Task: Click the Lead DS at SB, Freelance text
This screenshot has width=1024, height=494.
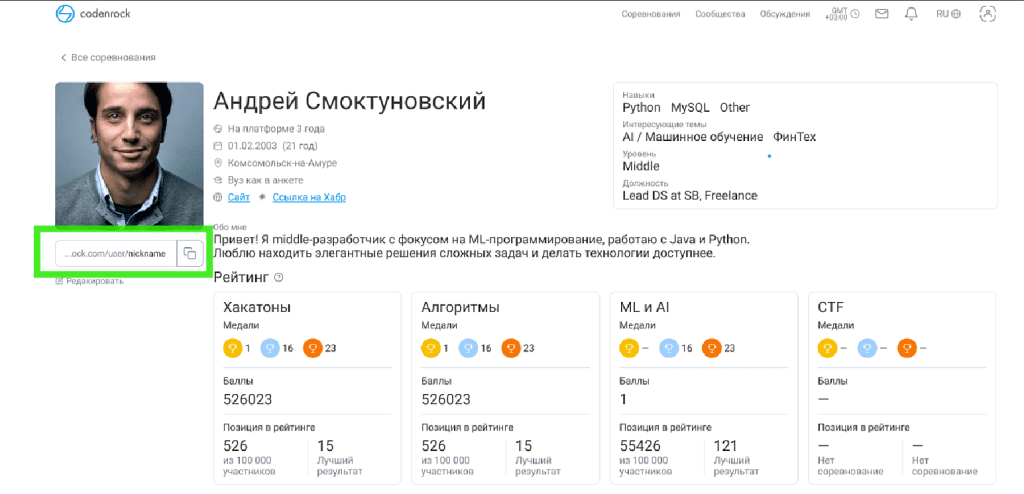Action: coord(690,195)
